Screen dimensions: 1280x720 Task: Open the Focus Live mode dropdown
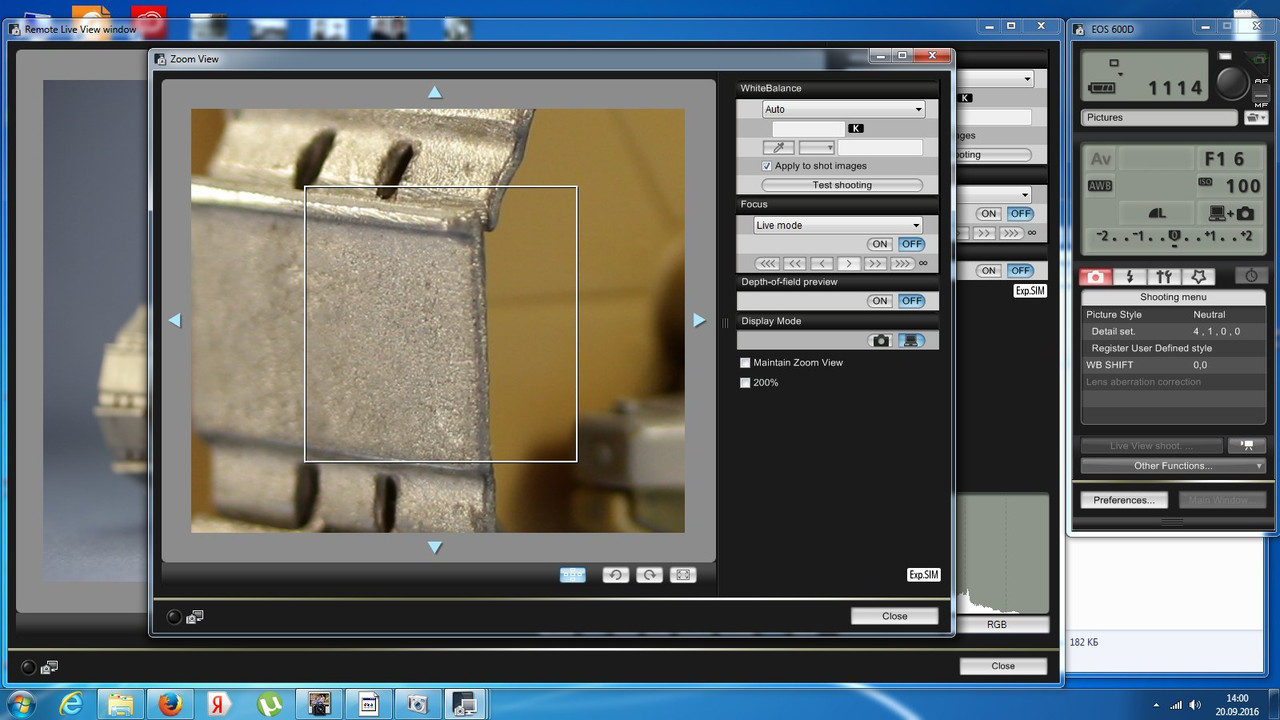tap(837, 225)
